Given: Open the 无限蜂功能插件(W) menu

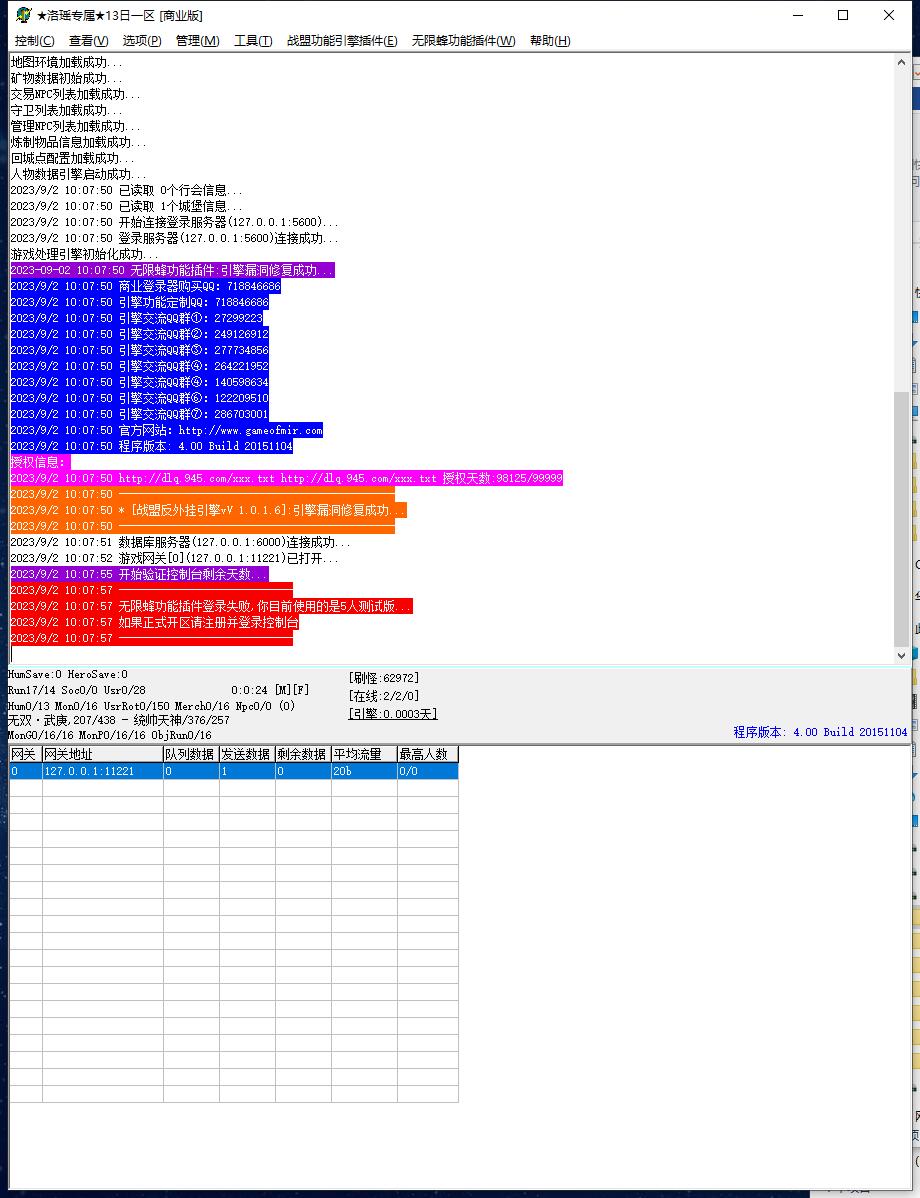Looking at the screenshot, I should coord(464,40).
